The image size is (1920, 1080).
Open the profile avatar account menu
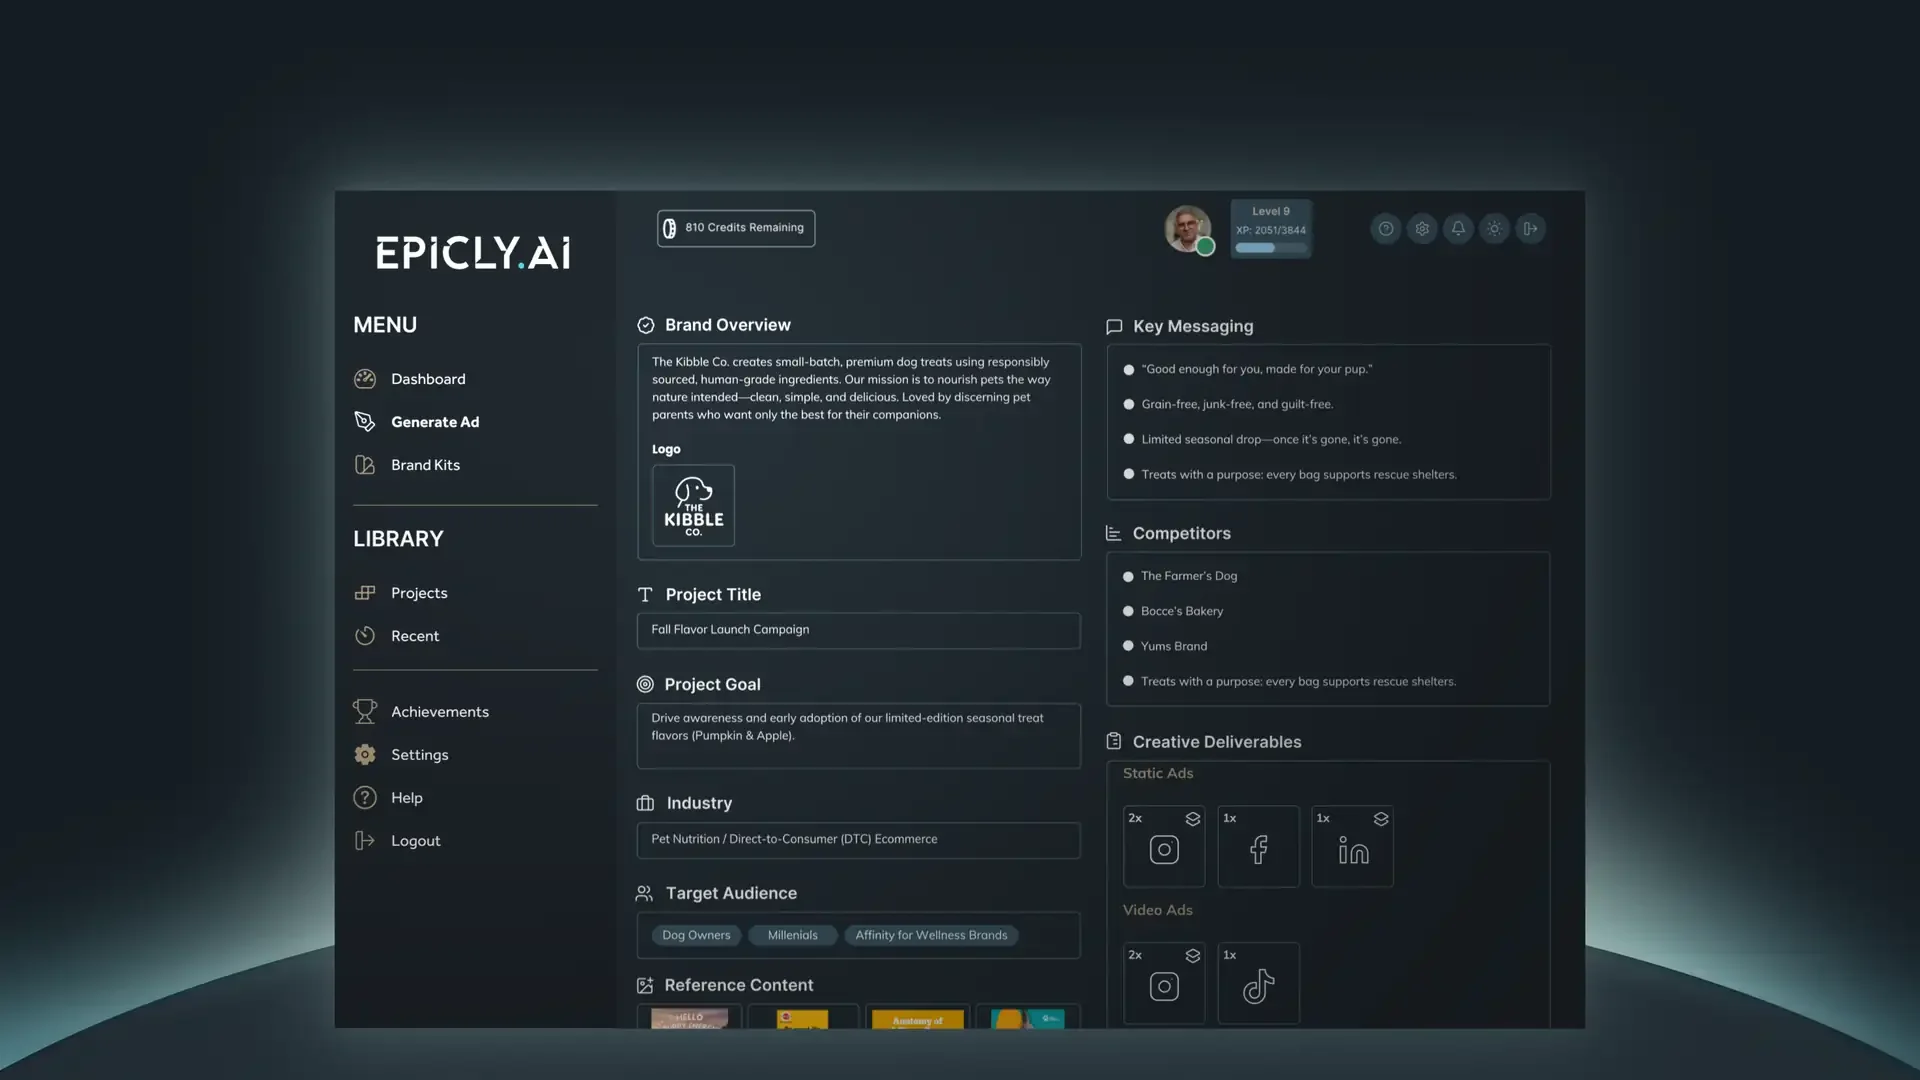click(x=1188, y=228)
